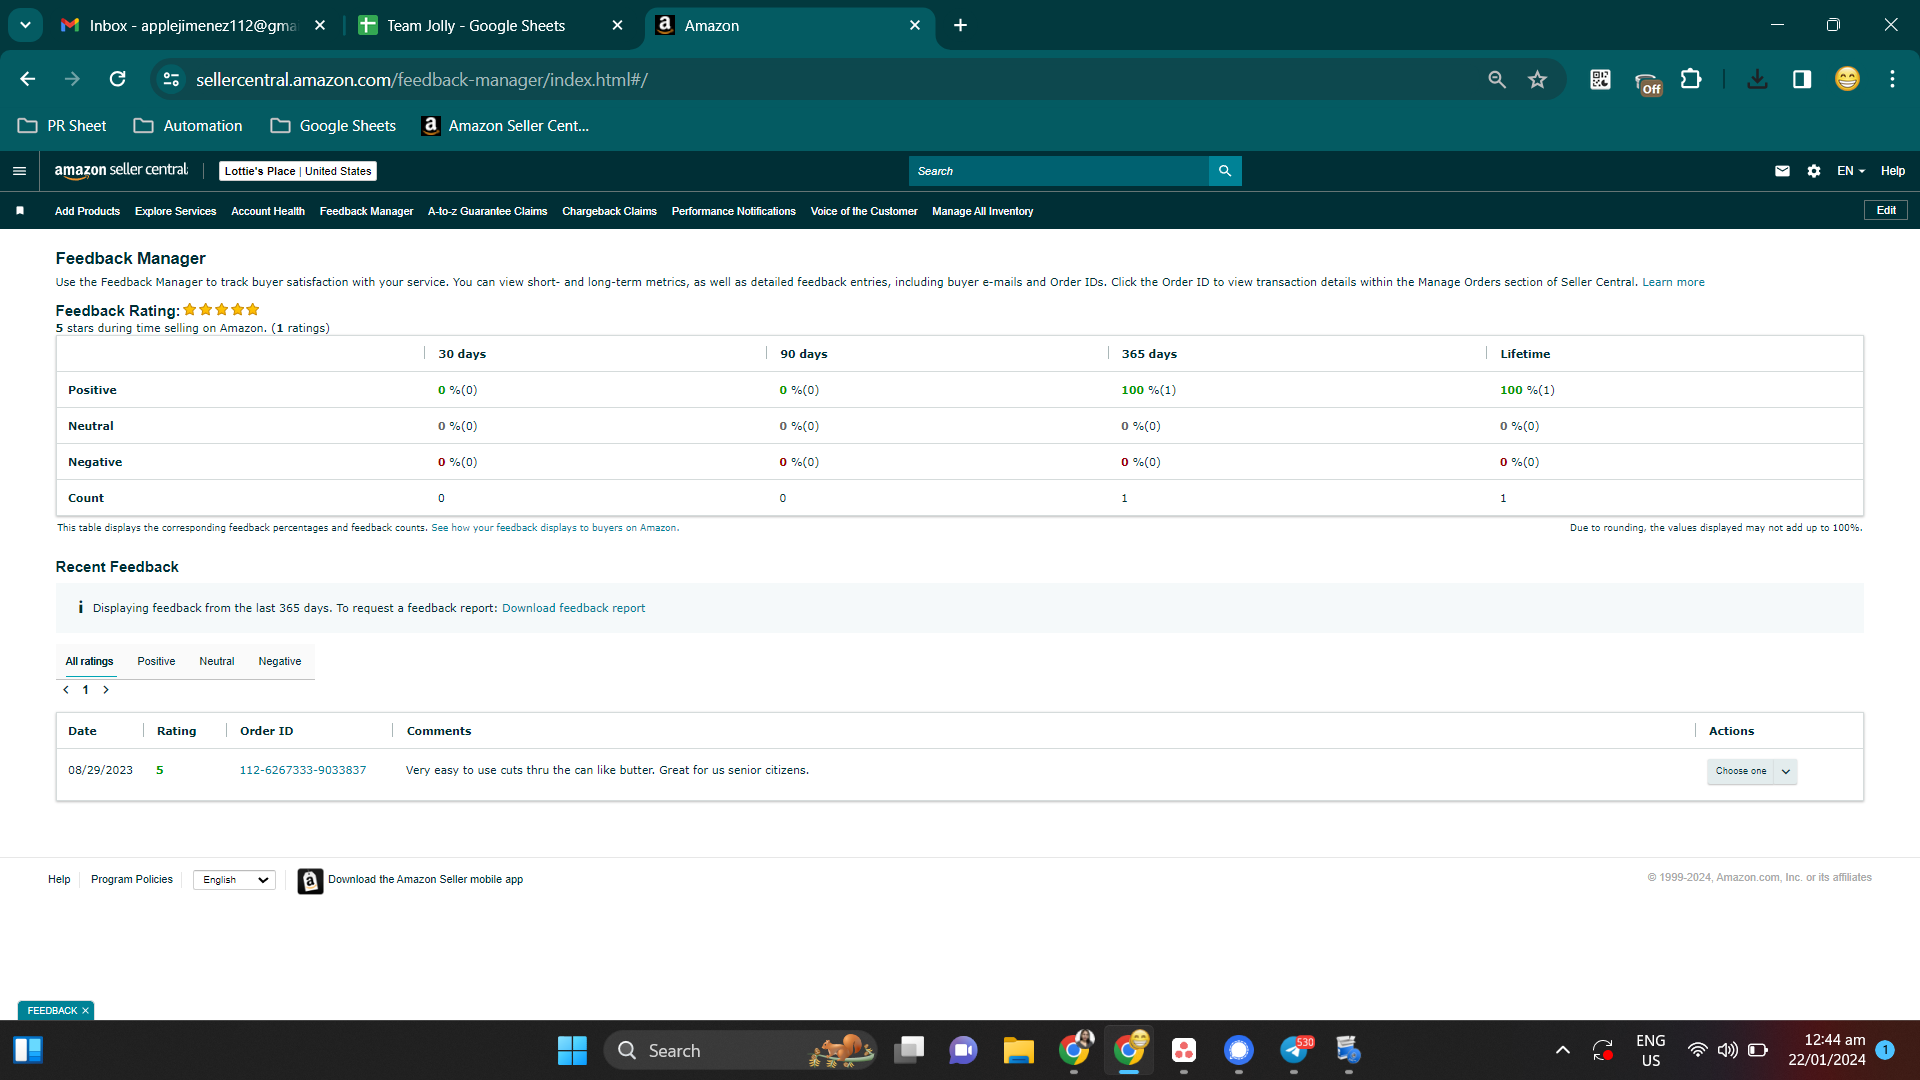Click the Lottie's Place United States account switcher
This screenshot has height=1080, width=1920.
pos(298,171)
